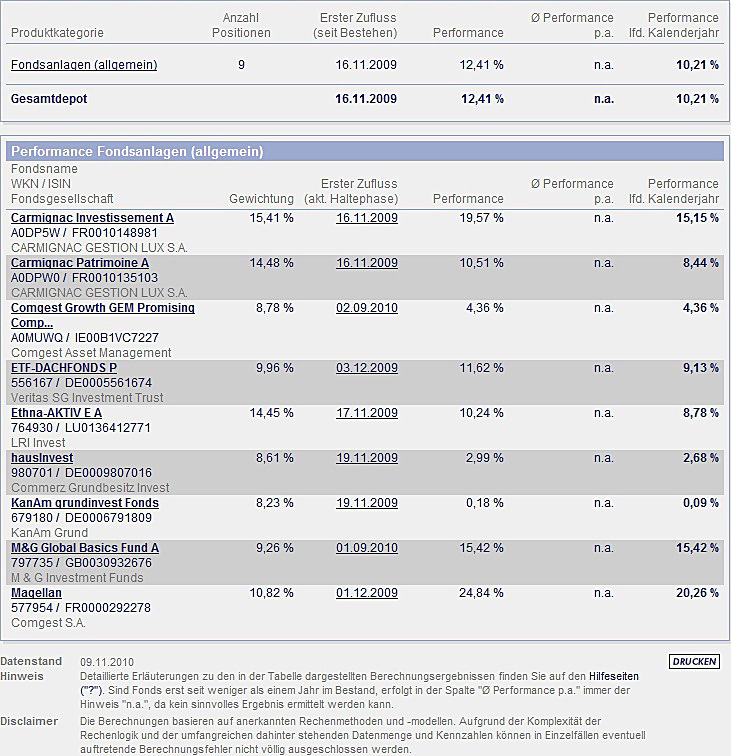The width and height of the screenshot is (731, 756).
Task: Select the Carmignac Patrimoine A fund link
Action: point(80,263)
